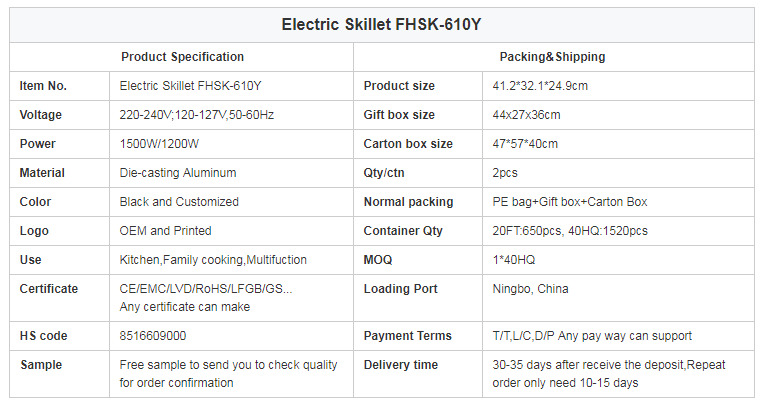761x402 pixels.
Task: Select the Packing&Shipping header
Action: click(552, 57)
